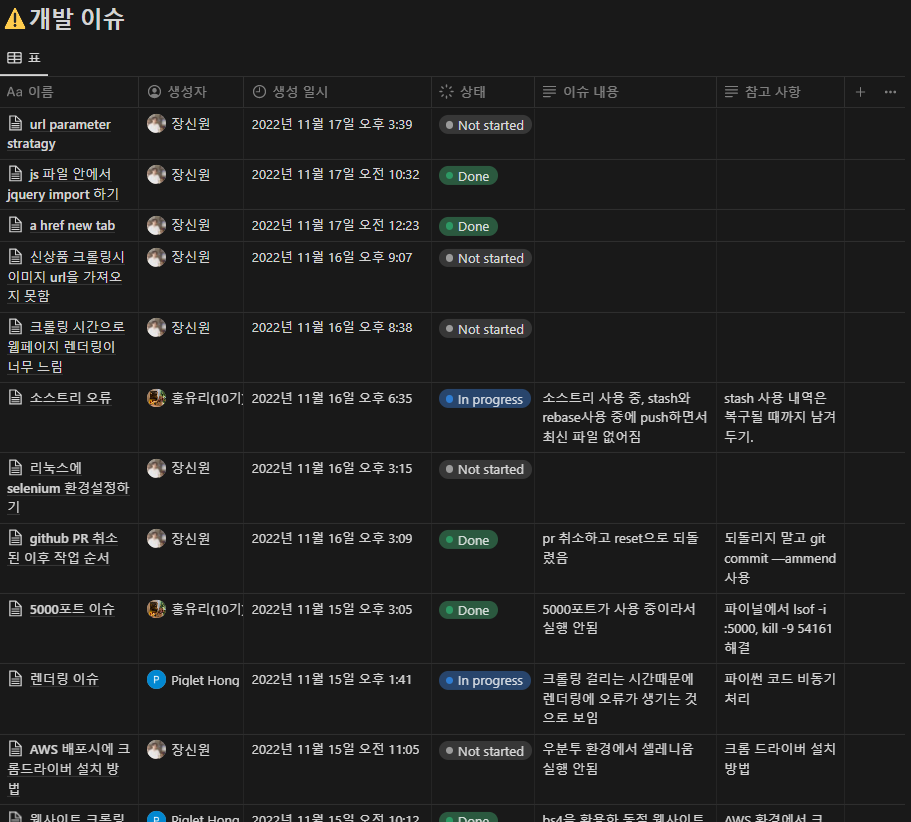Change Done status of 5000포트 이슈
The image size is (911, 822).
pyautogui.click(x=468, y=611)
